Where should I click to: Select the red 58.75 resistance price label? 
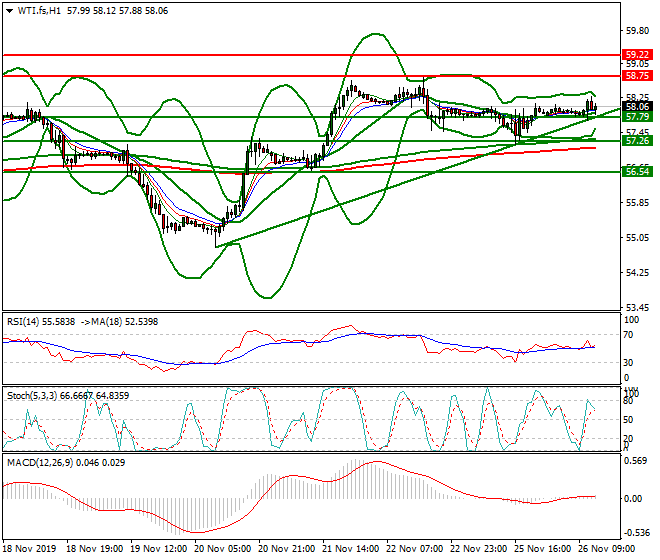[636, 76]
